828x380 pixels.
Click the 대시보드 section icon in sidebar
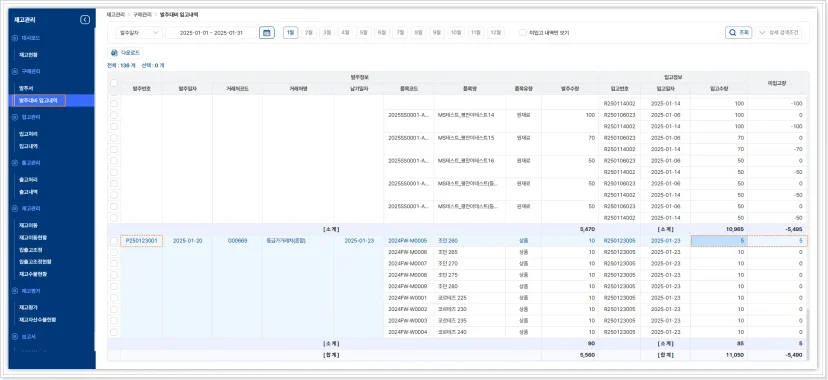tap(15, 38)
